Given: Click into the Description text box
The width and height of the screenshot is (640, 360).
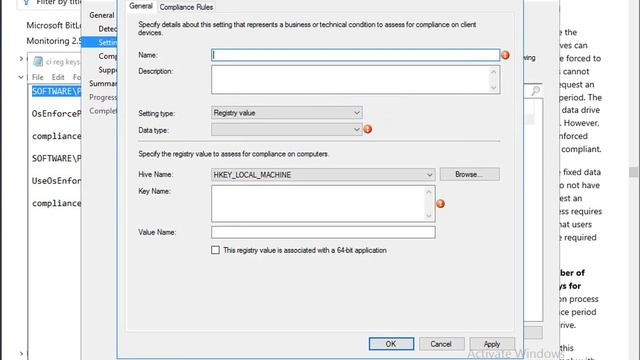Looking at the screenshot, I should click(x=350, y=80).
